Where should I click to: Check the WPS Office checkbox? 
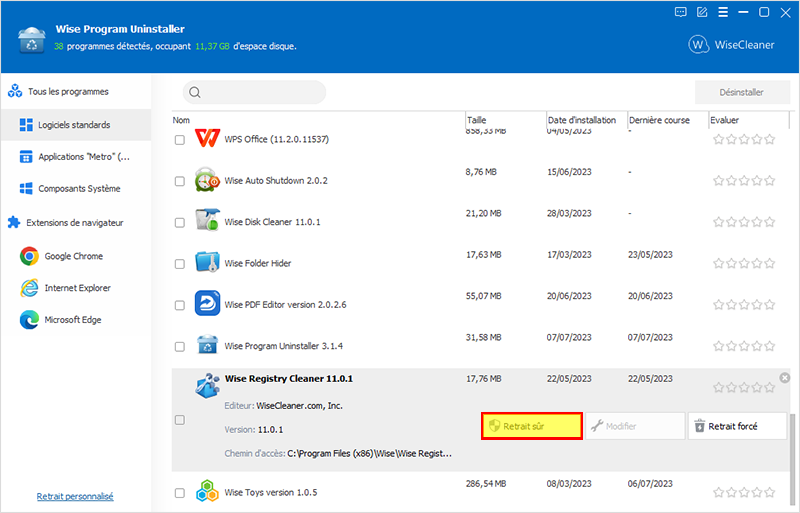(x=180, y=140)
